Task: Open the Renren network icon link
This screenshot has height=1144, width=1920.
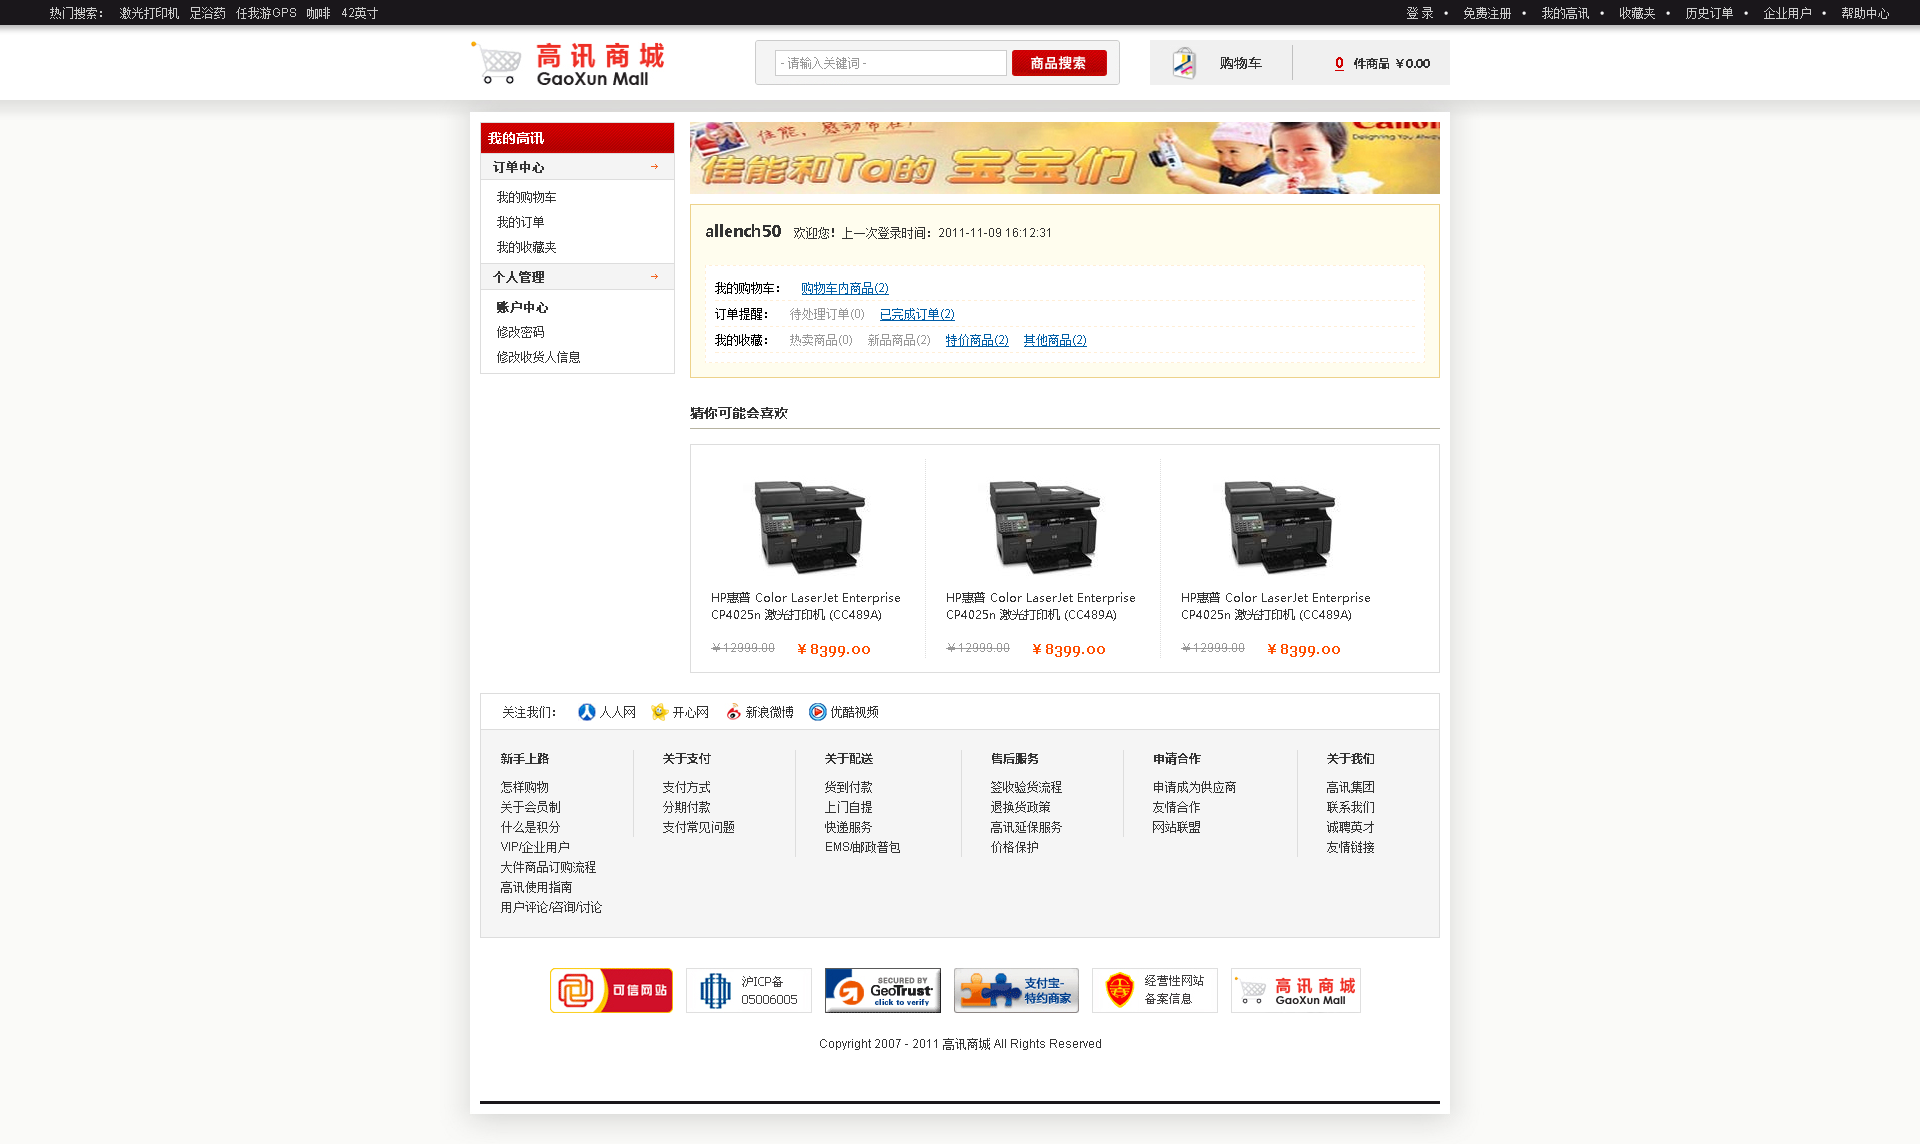Action: tap(587, 712)
